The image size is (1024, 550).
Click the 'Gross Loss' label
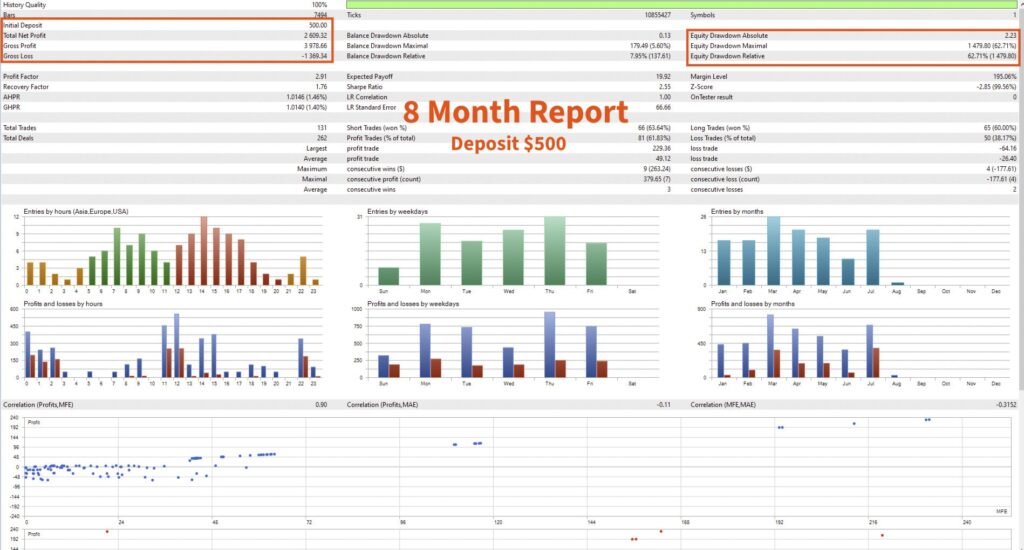point(18,56)
